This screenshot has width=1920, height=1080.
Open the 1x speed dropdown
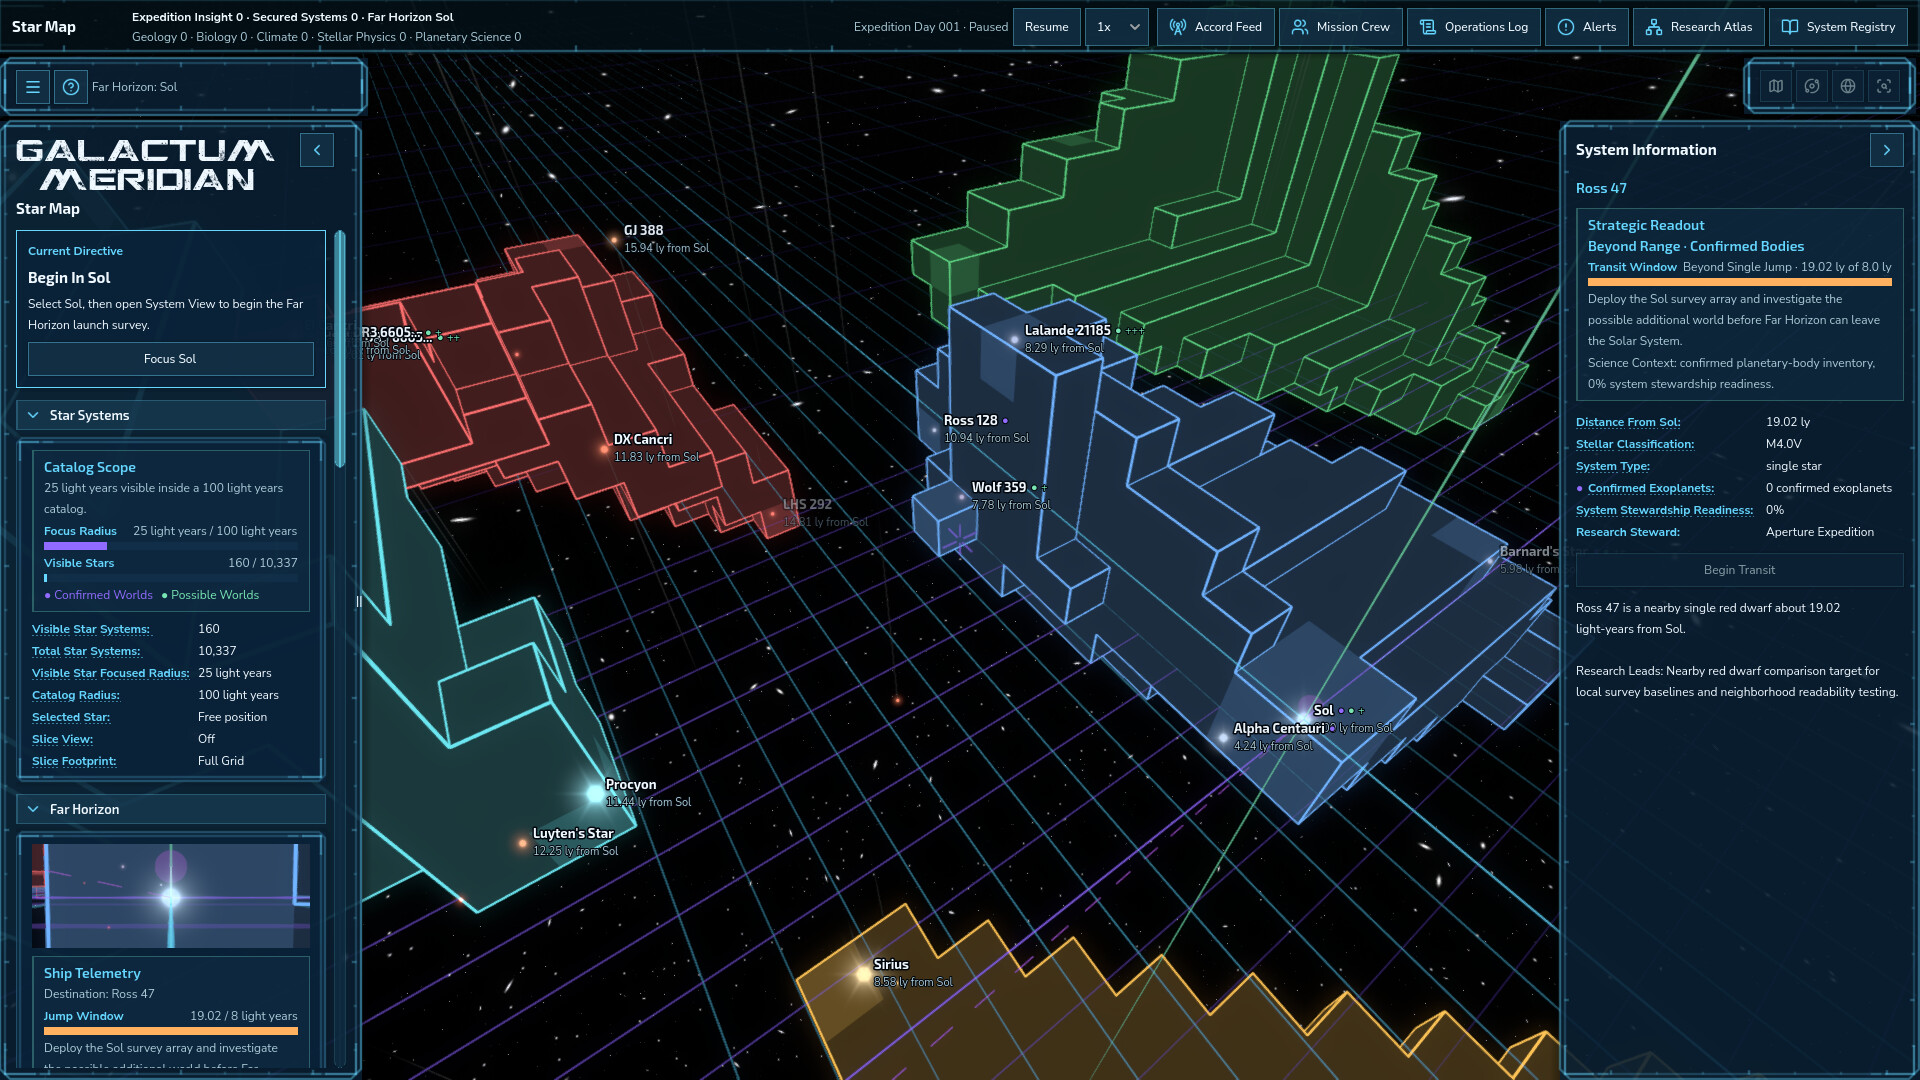coord(1117,27)
